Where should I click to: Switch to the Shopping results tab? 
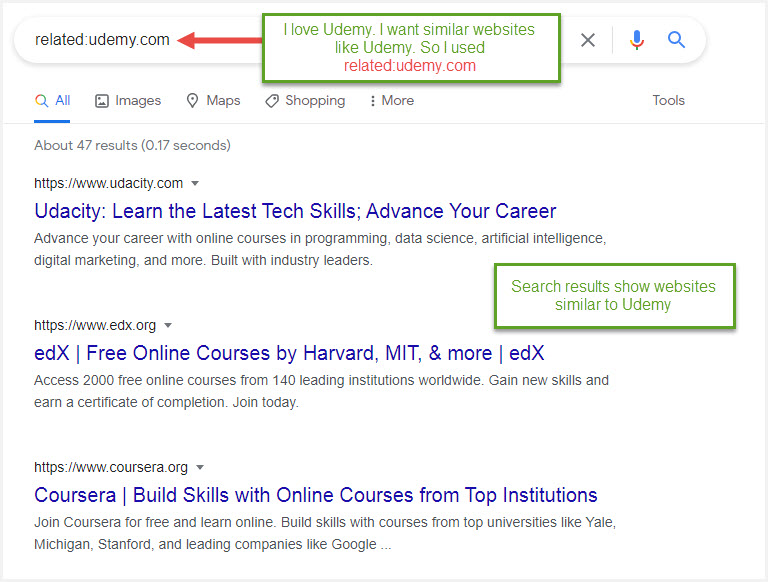coord(314,101)
